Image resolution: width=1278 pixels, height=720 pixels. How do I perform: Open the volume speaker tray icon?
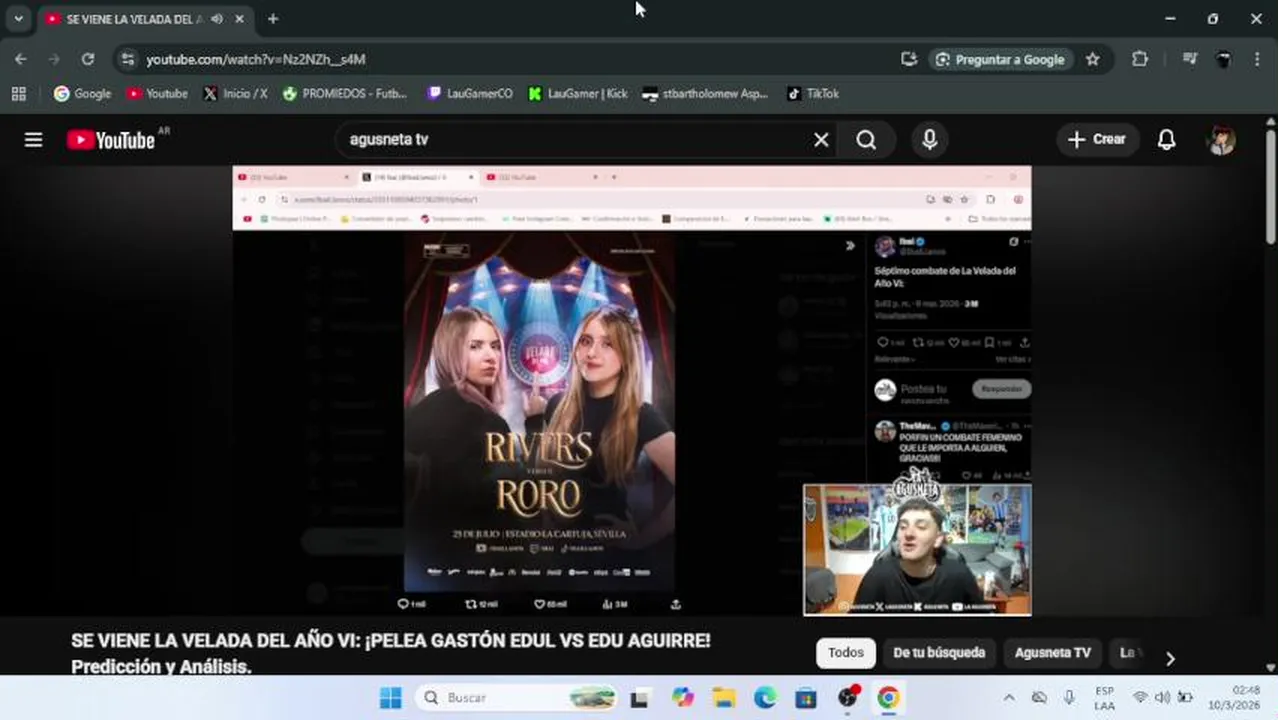tap(1162, 698)
